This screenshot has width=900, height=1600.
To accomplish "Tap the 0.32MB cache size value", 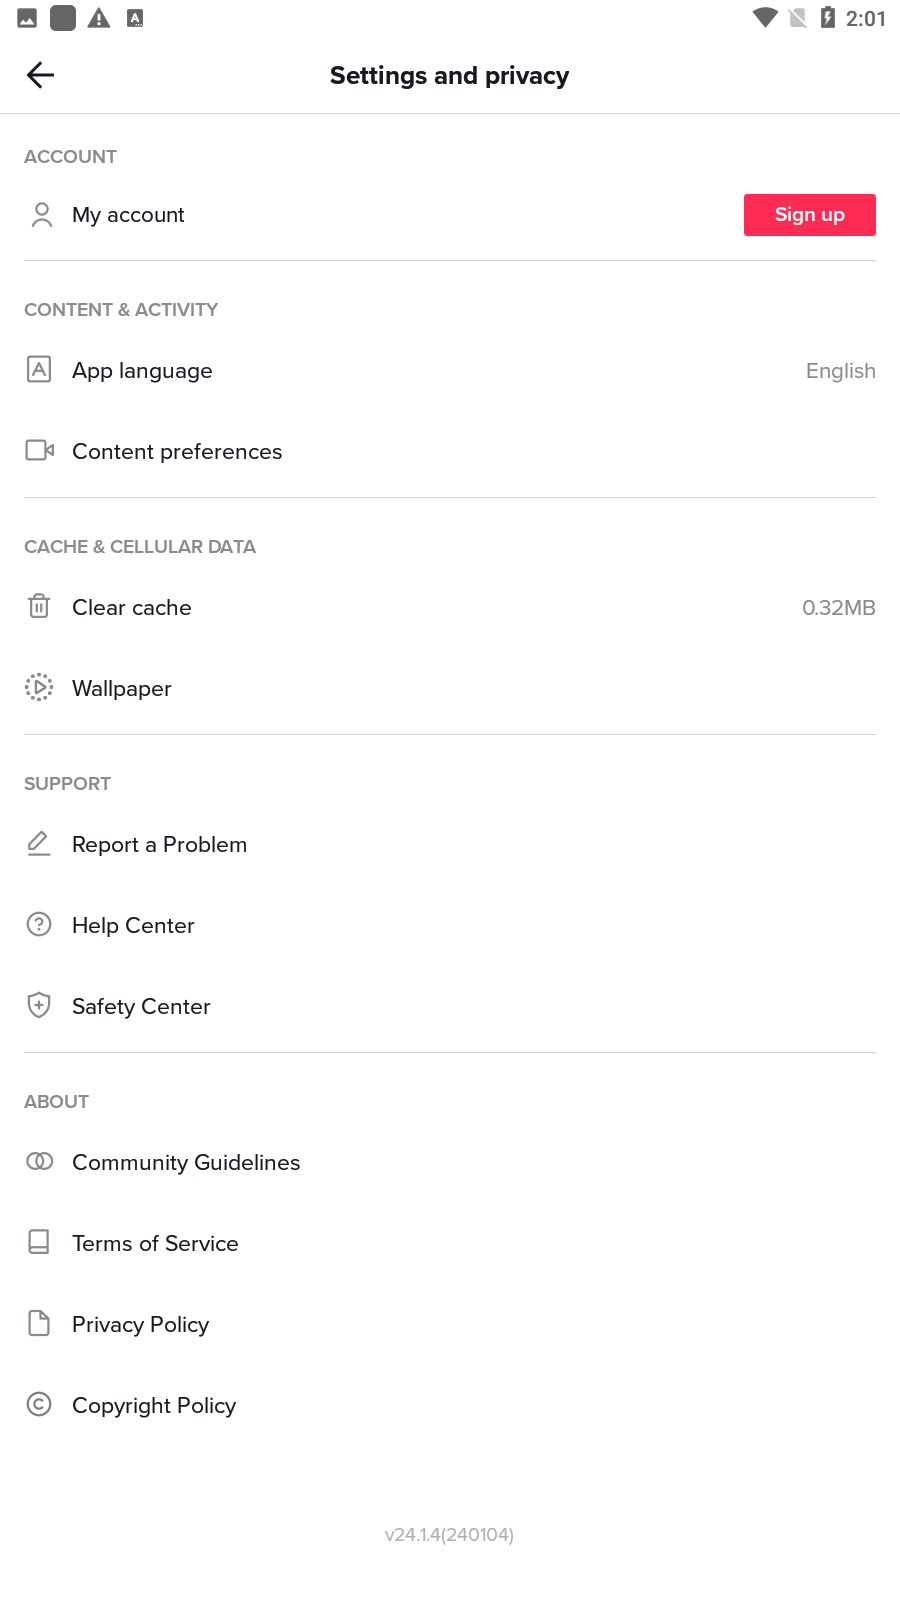I will [838, 608].
